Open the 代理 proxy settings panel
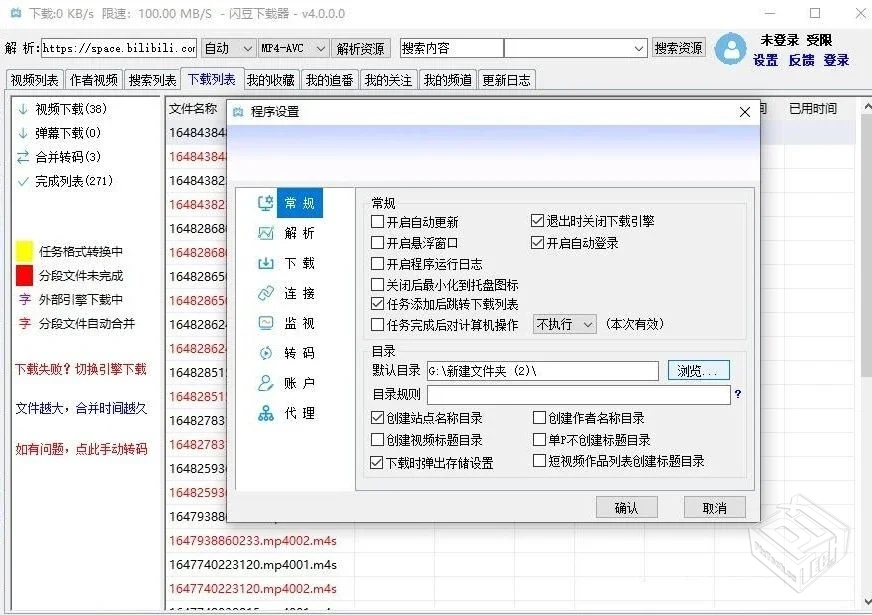 point(299,413)
